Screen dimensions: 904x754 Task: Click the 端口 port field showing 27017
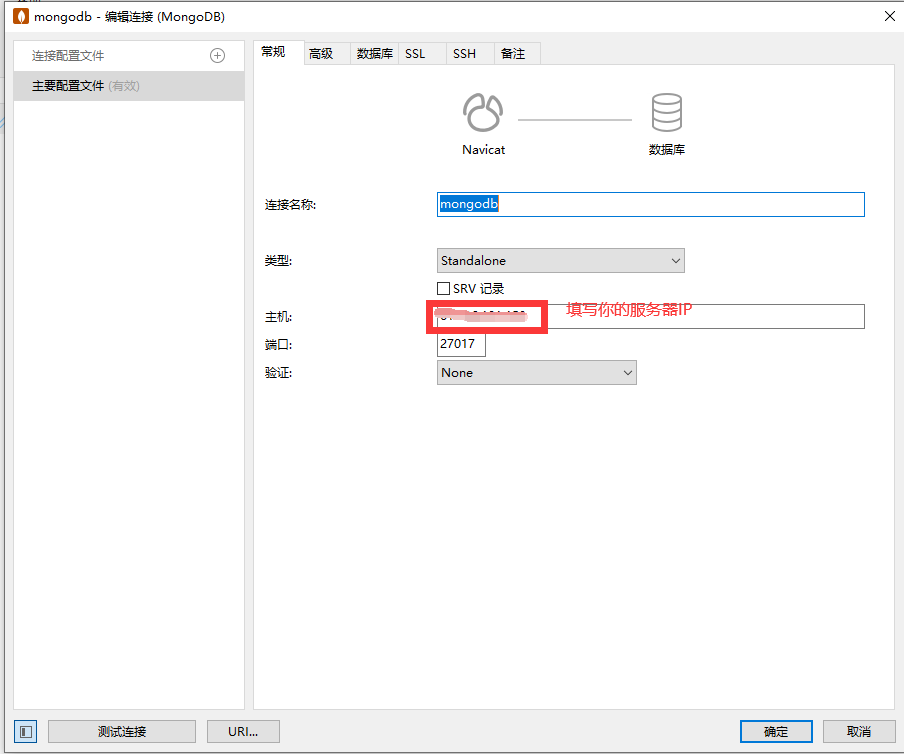coord(461,344)
